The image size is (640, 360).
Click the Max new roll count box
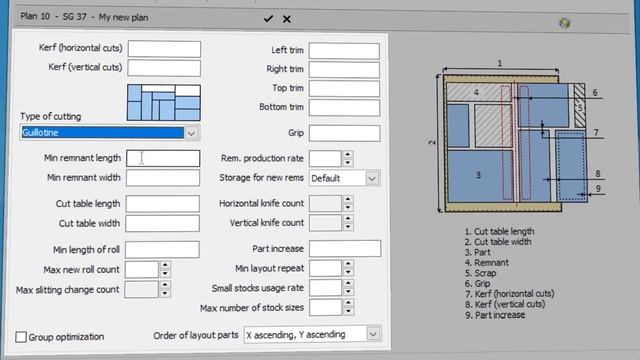pos(142,269)
